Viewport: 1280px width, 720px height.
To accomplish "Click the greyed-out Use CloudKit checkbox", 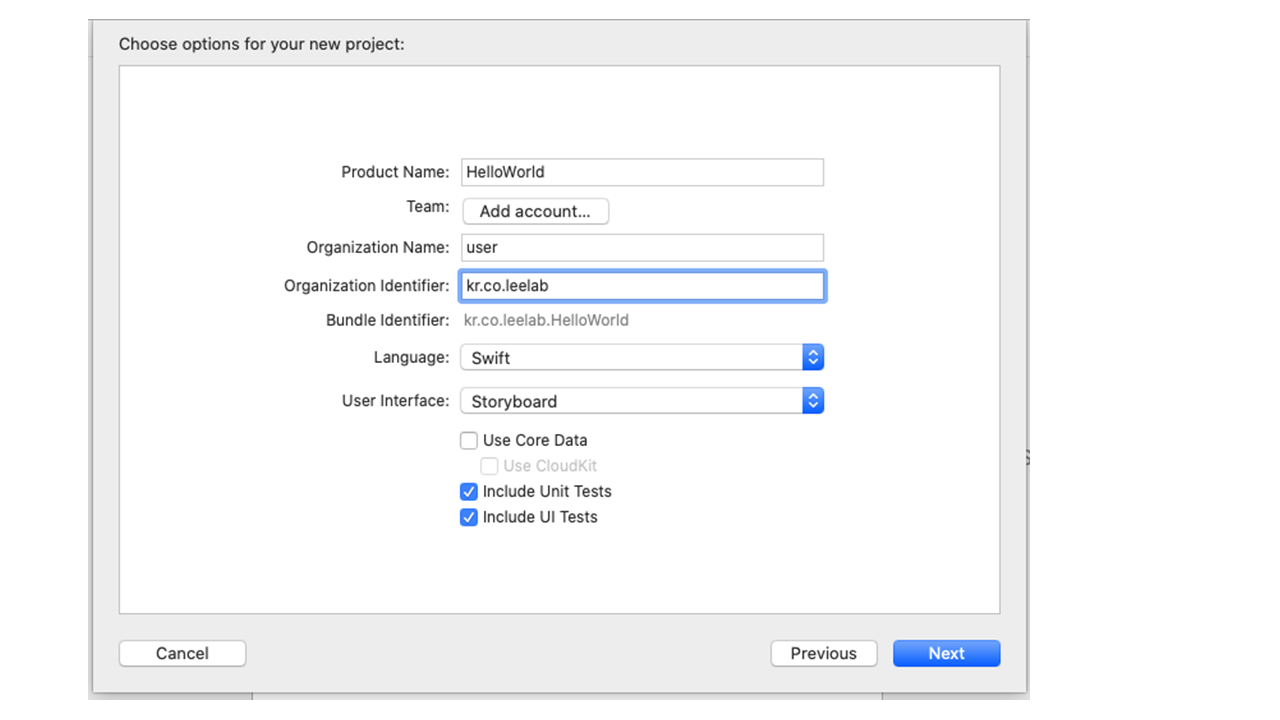I will click(x=489, y=466).
